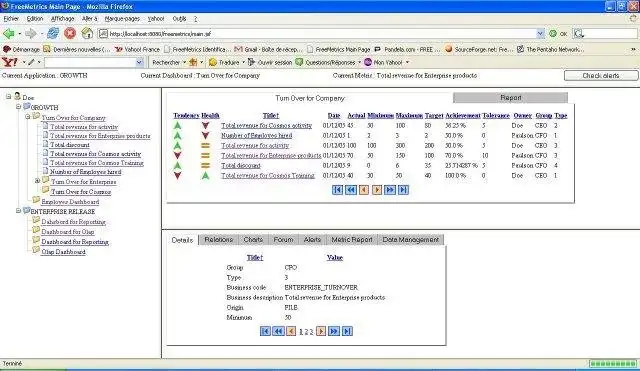The image size is (640, 371).
Task: Click page 2 in Details pager
Action: 306,332
